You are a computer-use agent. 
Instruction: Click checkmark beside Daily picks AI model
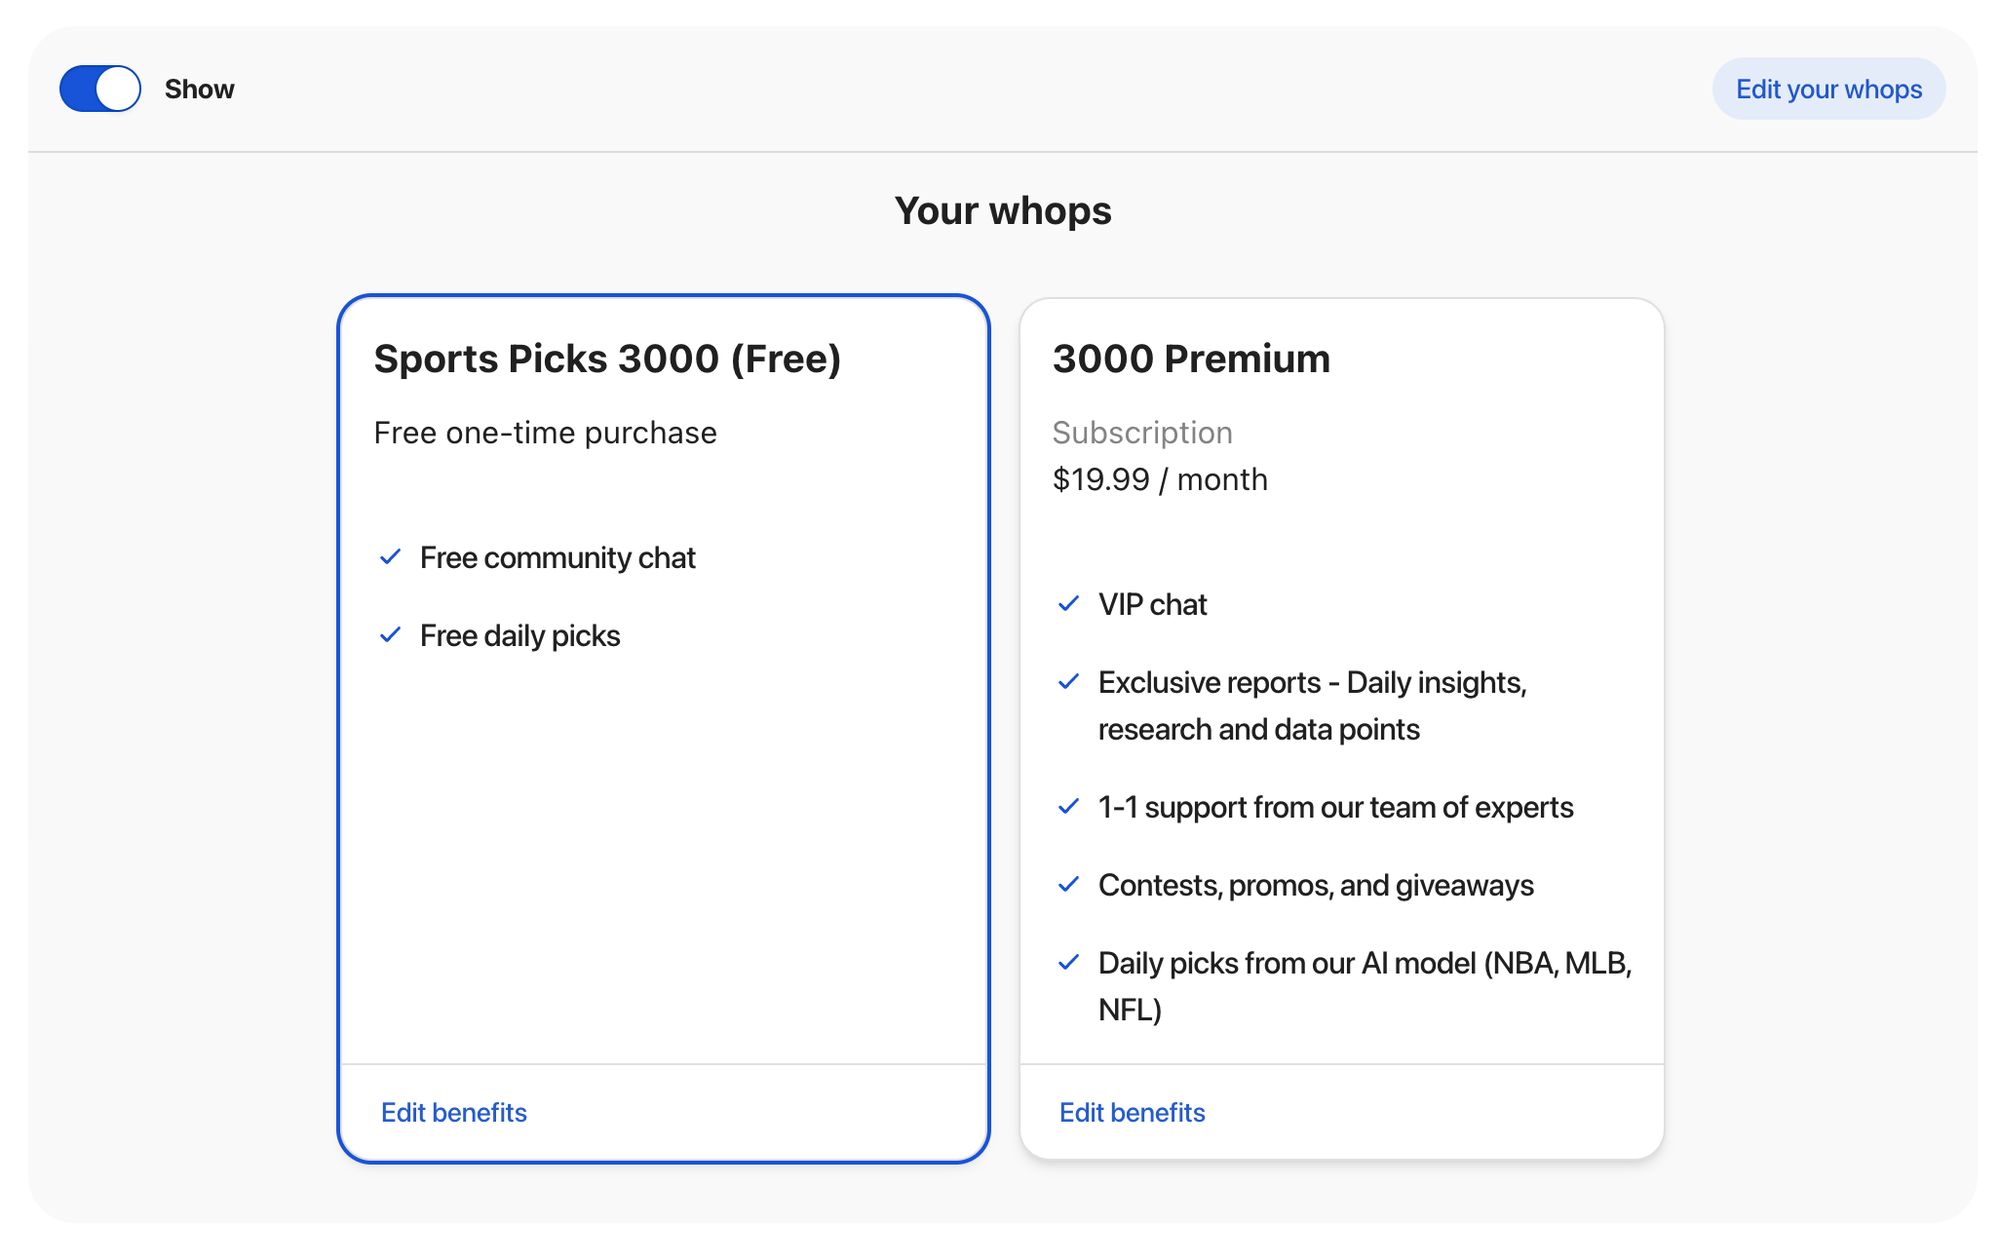pyautogui.click(x=1068, y=963)
